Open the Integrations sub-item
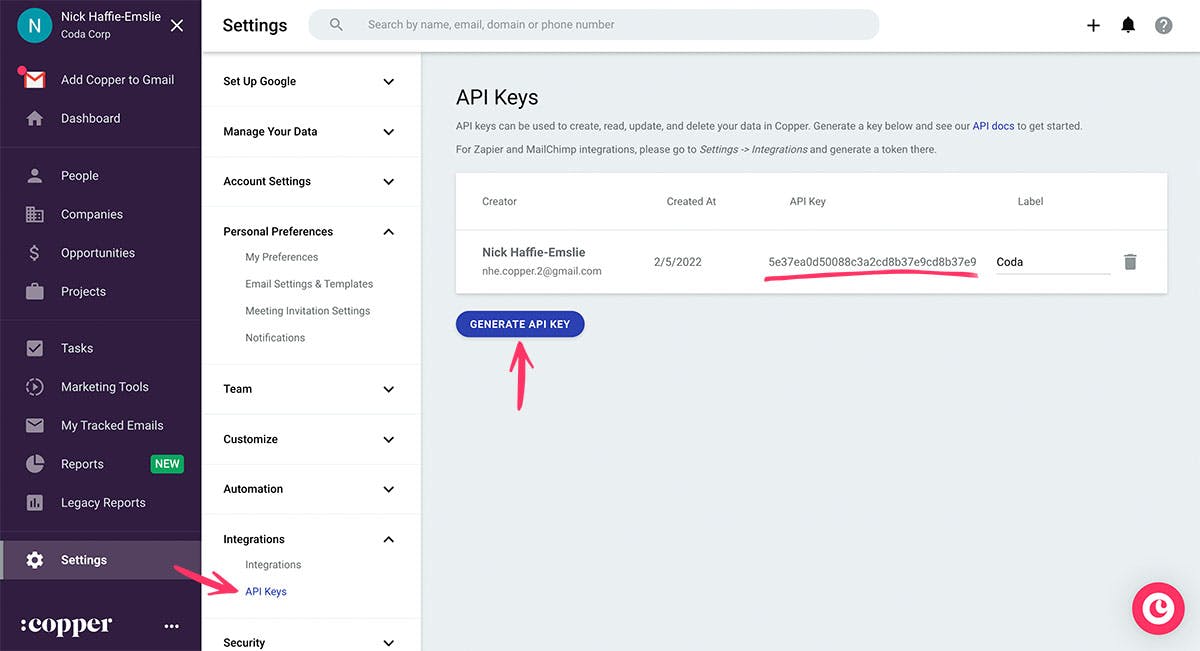1200x651 pixels. [273, 565]
